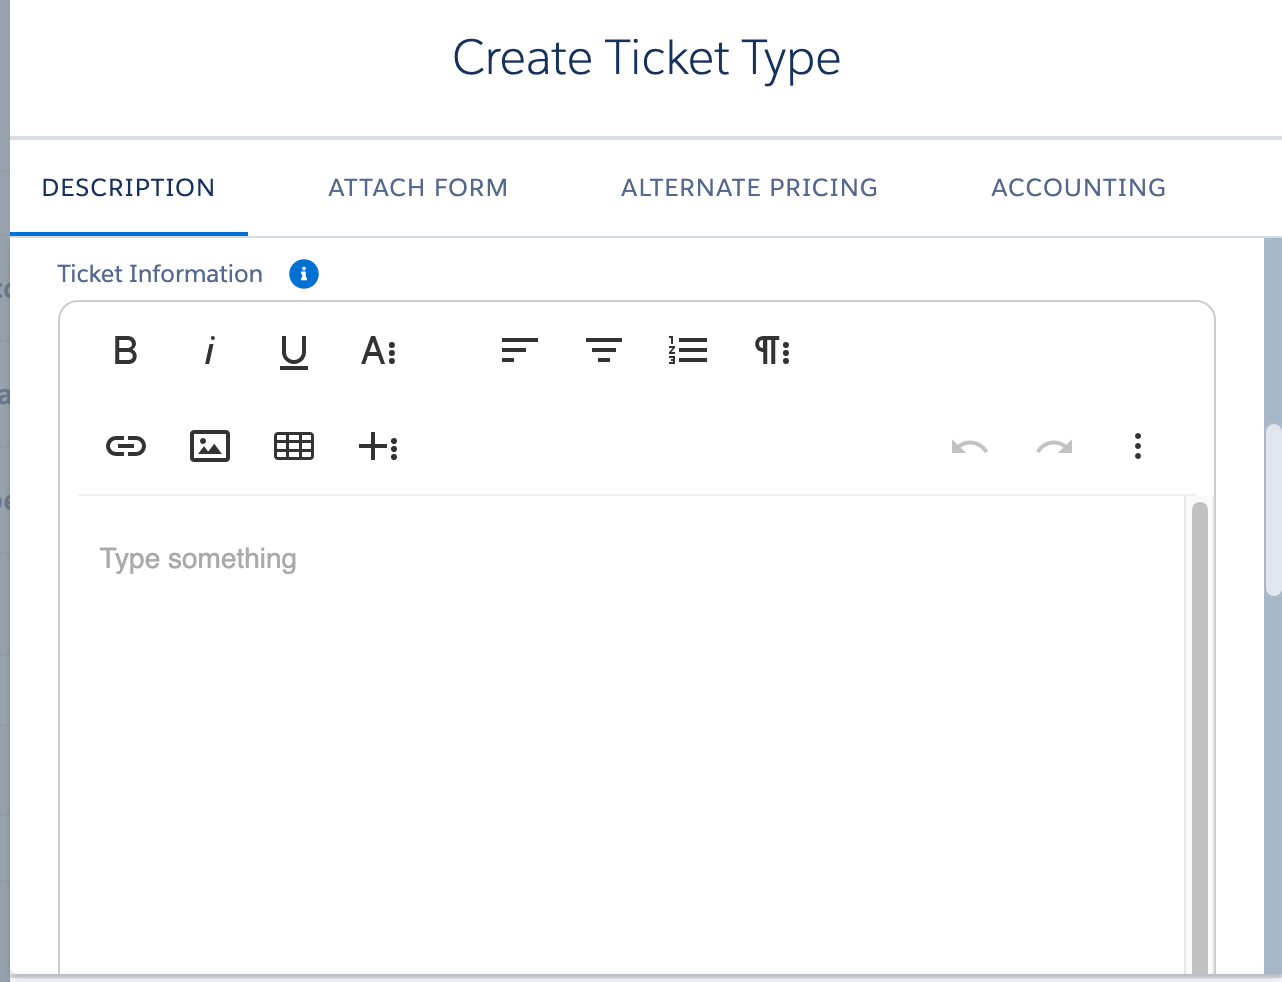Image resolution: width=1282 pixels, height=982 pixels.
Task: Open the more paragraph options menu
Action: pos(773,351)
